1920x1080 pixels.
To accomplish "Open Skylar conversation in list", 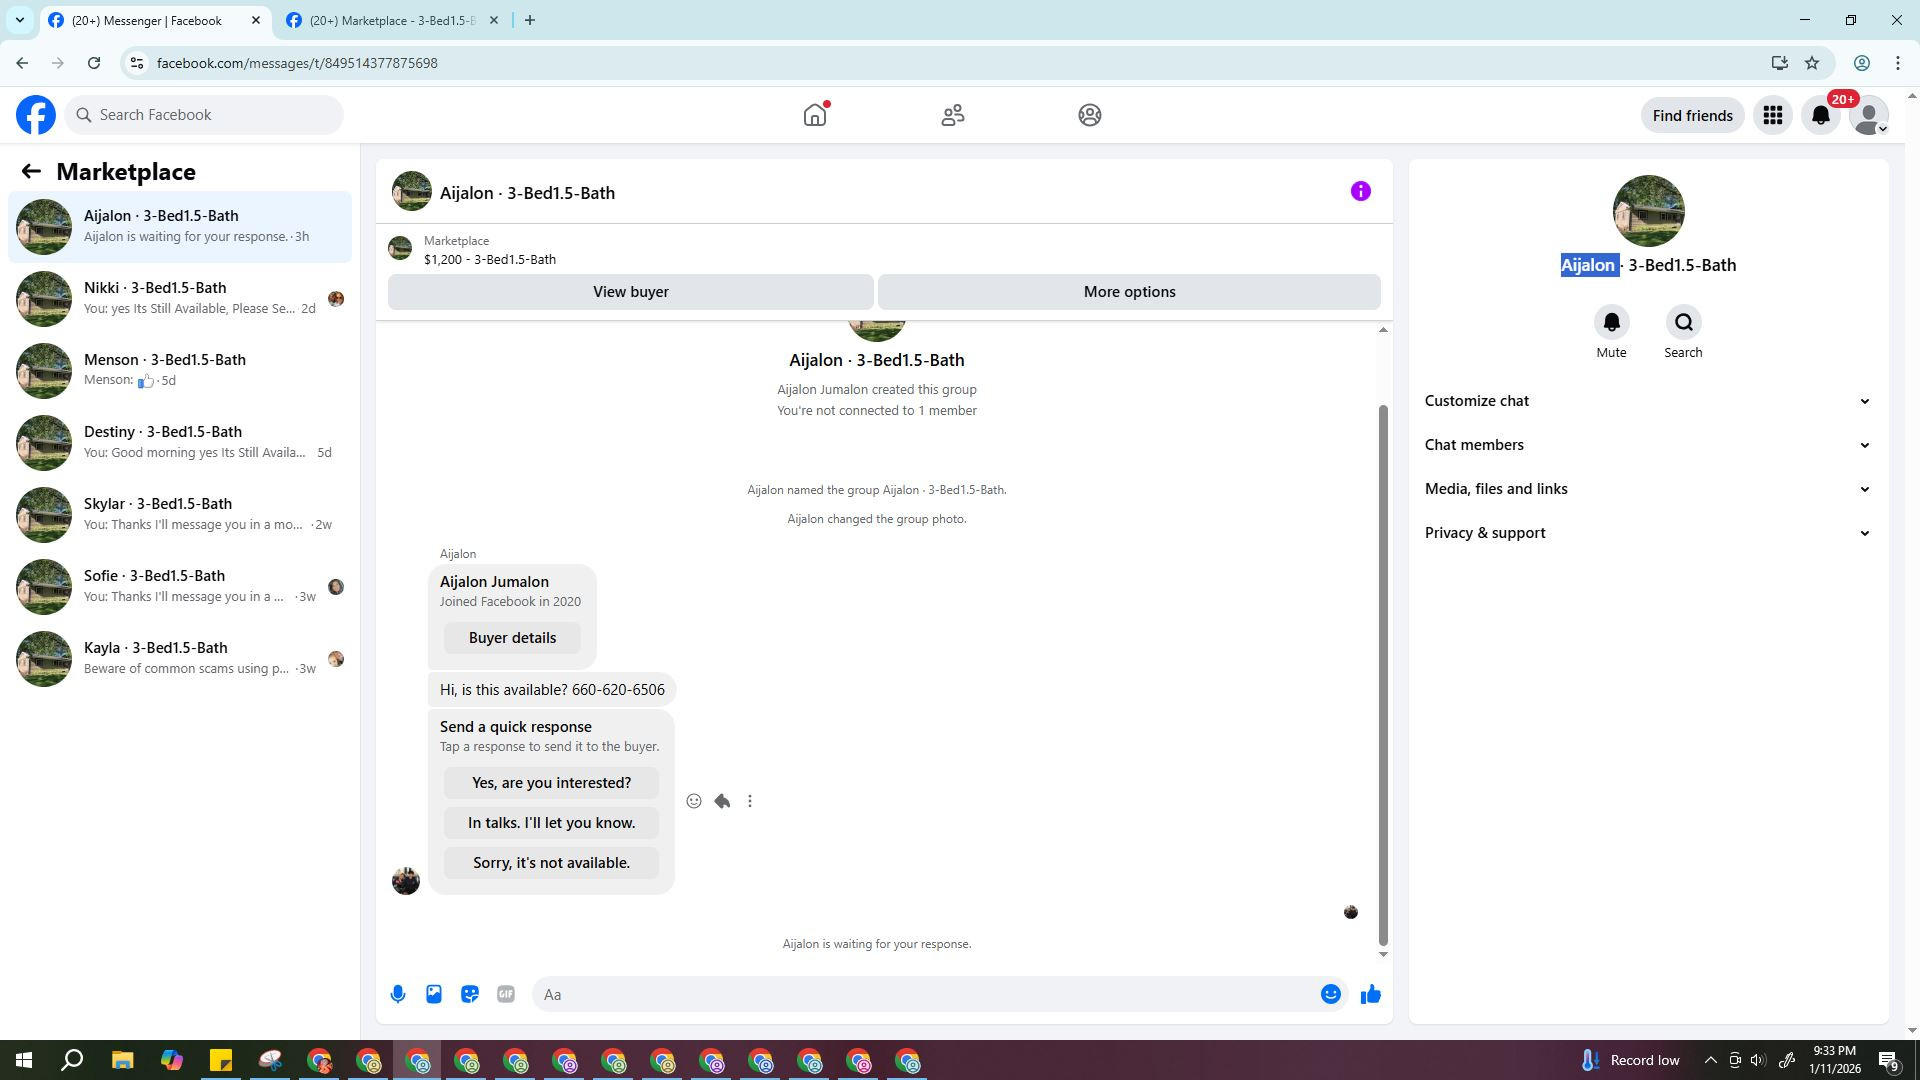I will 180,515.
